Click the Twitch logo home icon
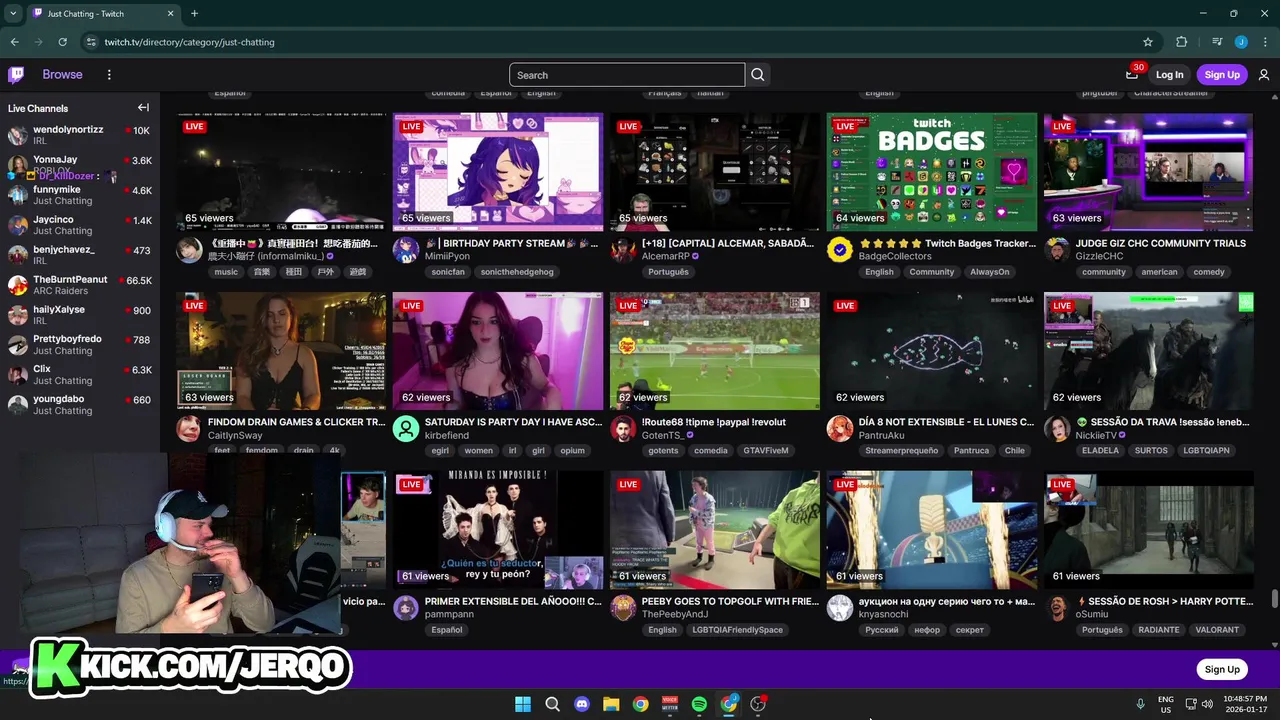 [x=16, y=75]
